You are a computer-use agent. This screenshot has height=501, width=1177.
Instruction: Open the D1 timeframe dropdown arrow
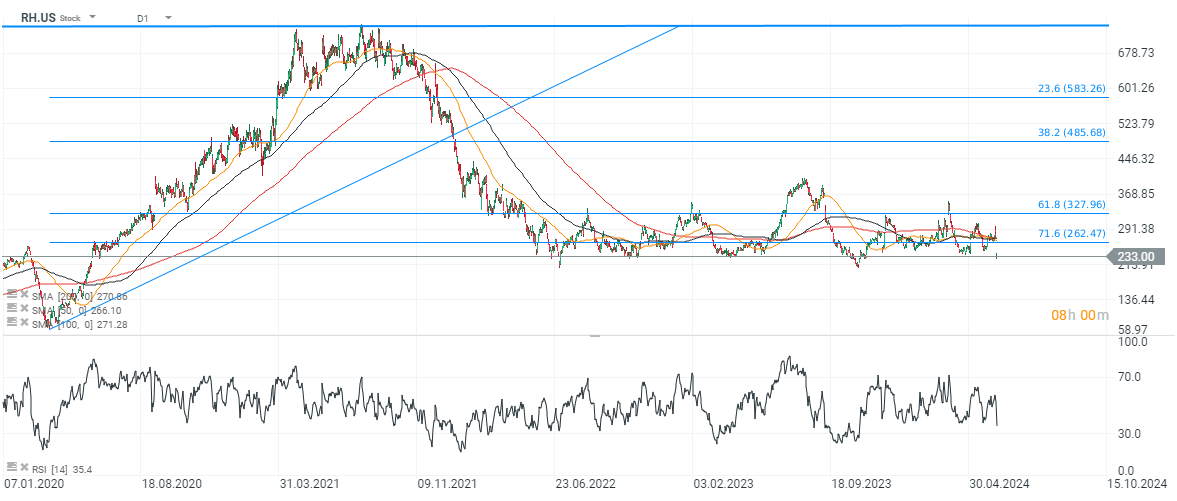pyautogui.click(x=168, y=18)
